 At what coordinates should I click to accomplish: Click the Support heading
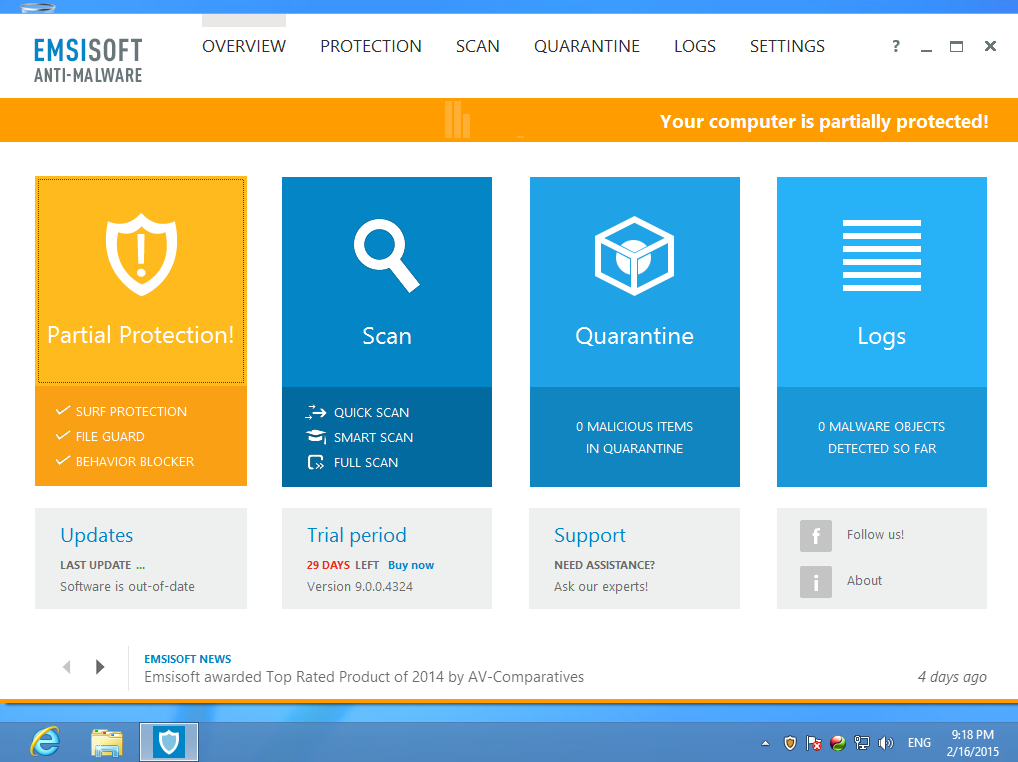(x=590, y=536)
